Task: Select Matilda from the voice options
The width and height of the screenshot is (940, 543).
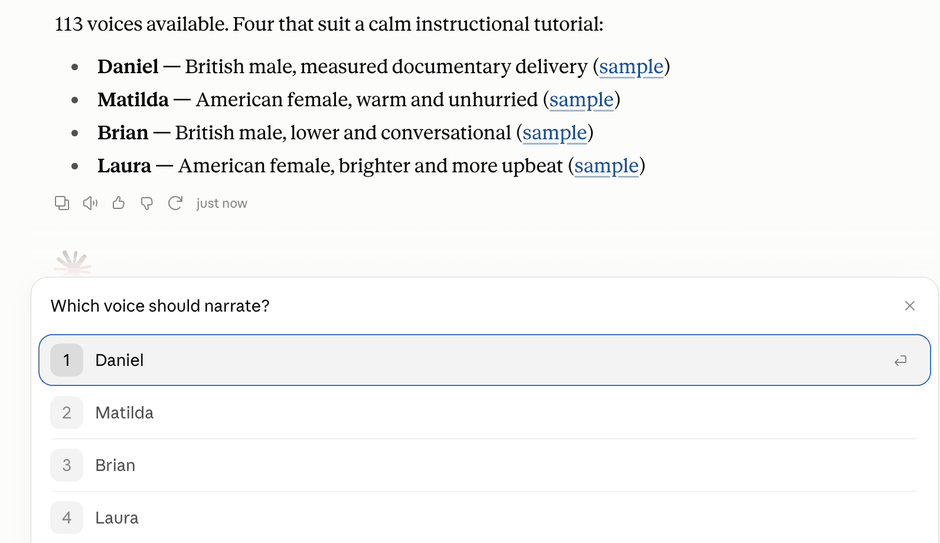Action: click(x=484, y=413)
